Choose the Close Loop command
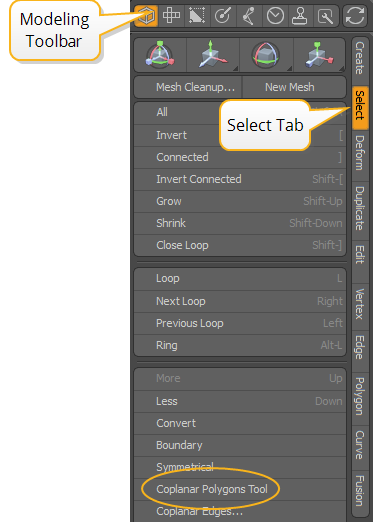Screen dimensions: 373x522 tap(240, 245)
